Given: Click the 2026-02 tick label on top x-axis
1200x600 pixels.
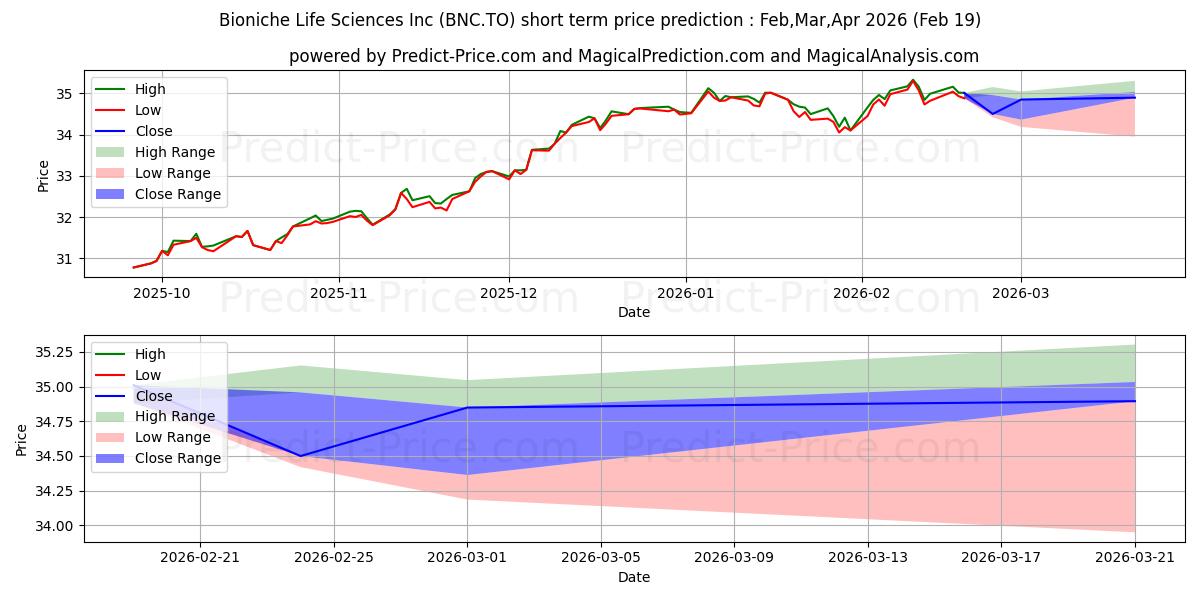Looking at the screenshot, I should point(862,293).
